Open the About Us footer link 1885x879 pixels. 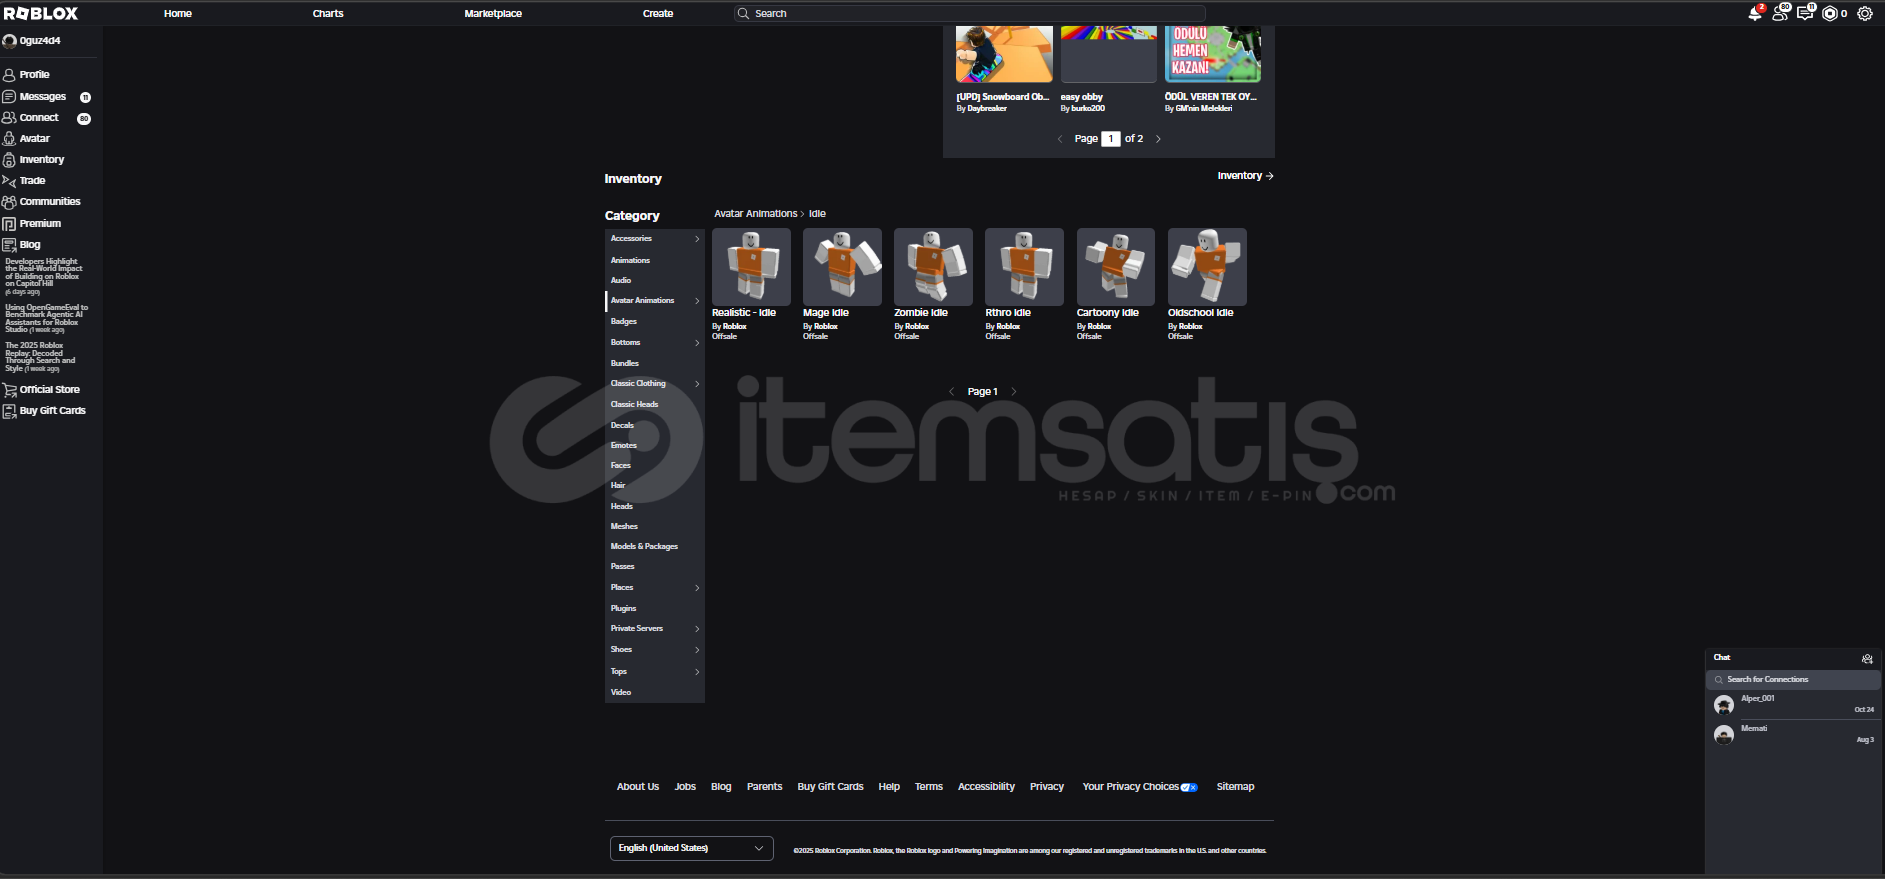pos(638,787)
